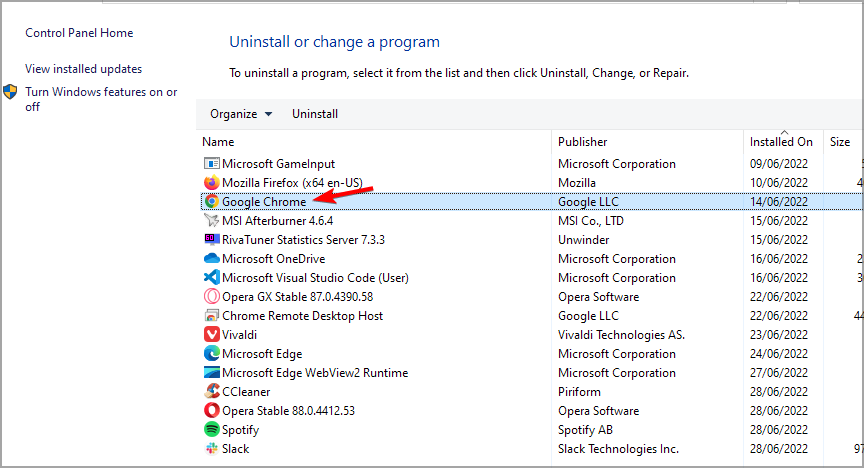Select Microsoft Edge WebView2 Runtime entry
The width and height of the screenshot is (864, 468).
pos(315,373)
